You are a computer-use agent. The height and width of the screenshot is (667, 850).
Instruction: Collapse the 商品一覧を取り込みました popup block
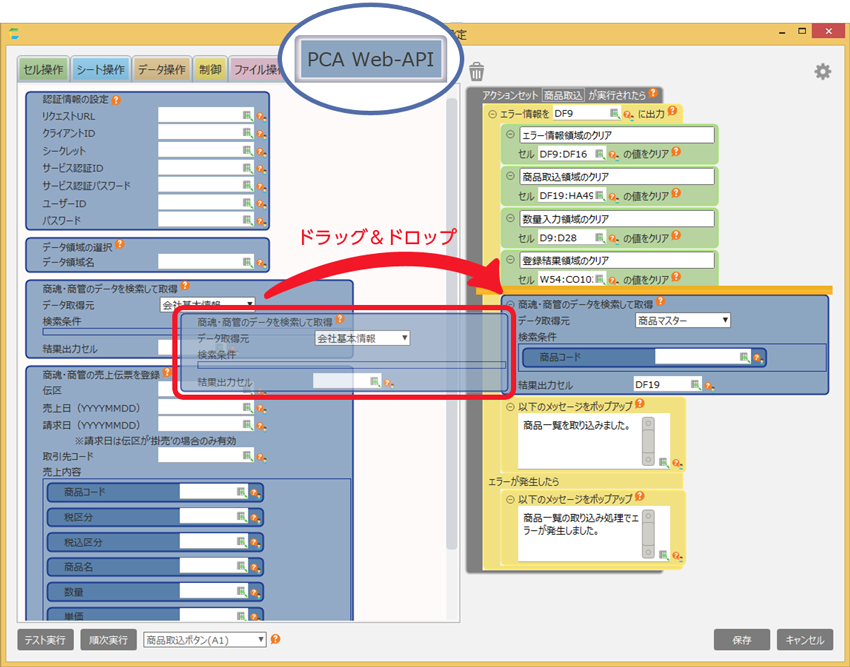[510, 407]
